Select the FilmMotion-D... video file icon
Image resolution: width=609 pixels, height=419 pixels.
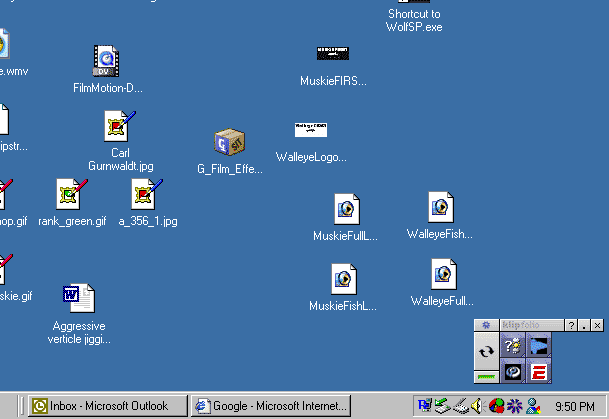(x=105, y=62)
